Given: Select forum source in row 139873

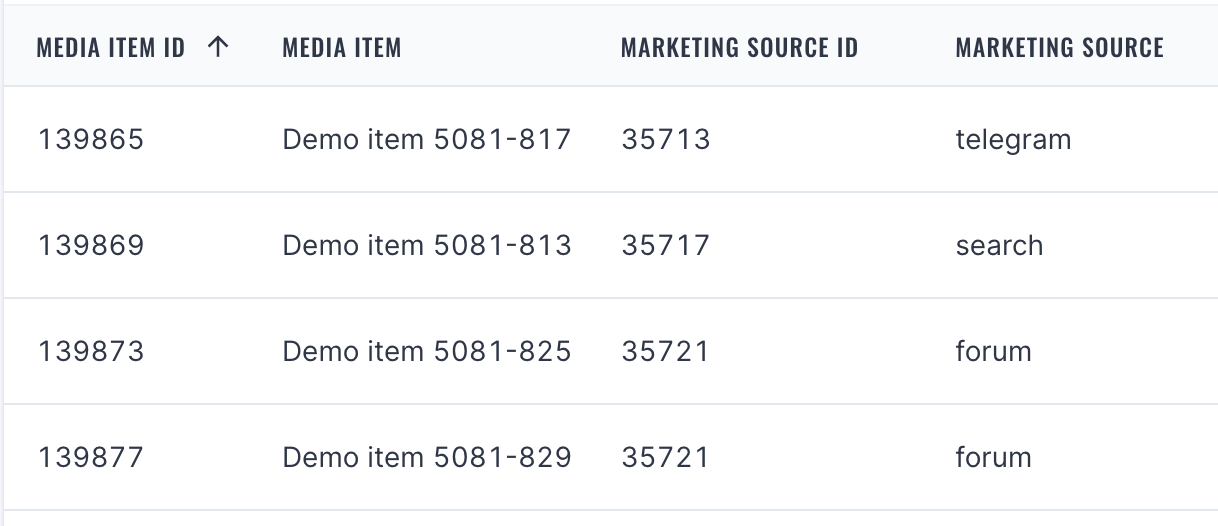Looking at the screenshot, I should [993, 351].
